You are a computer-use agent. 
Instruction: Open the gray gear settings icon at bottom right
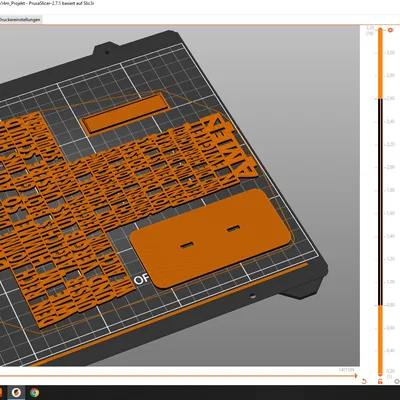[397, 381]
